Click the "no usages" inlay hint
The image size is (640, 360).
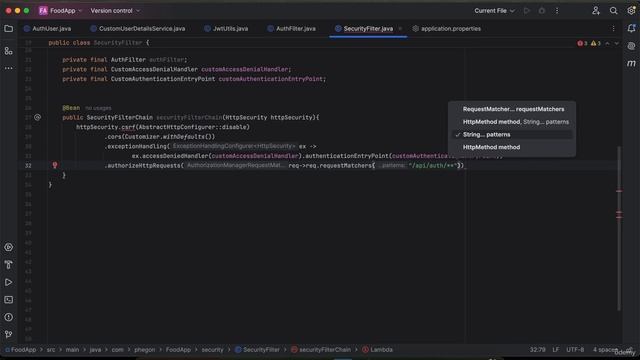(x=98, y=108)
